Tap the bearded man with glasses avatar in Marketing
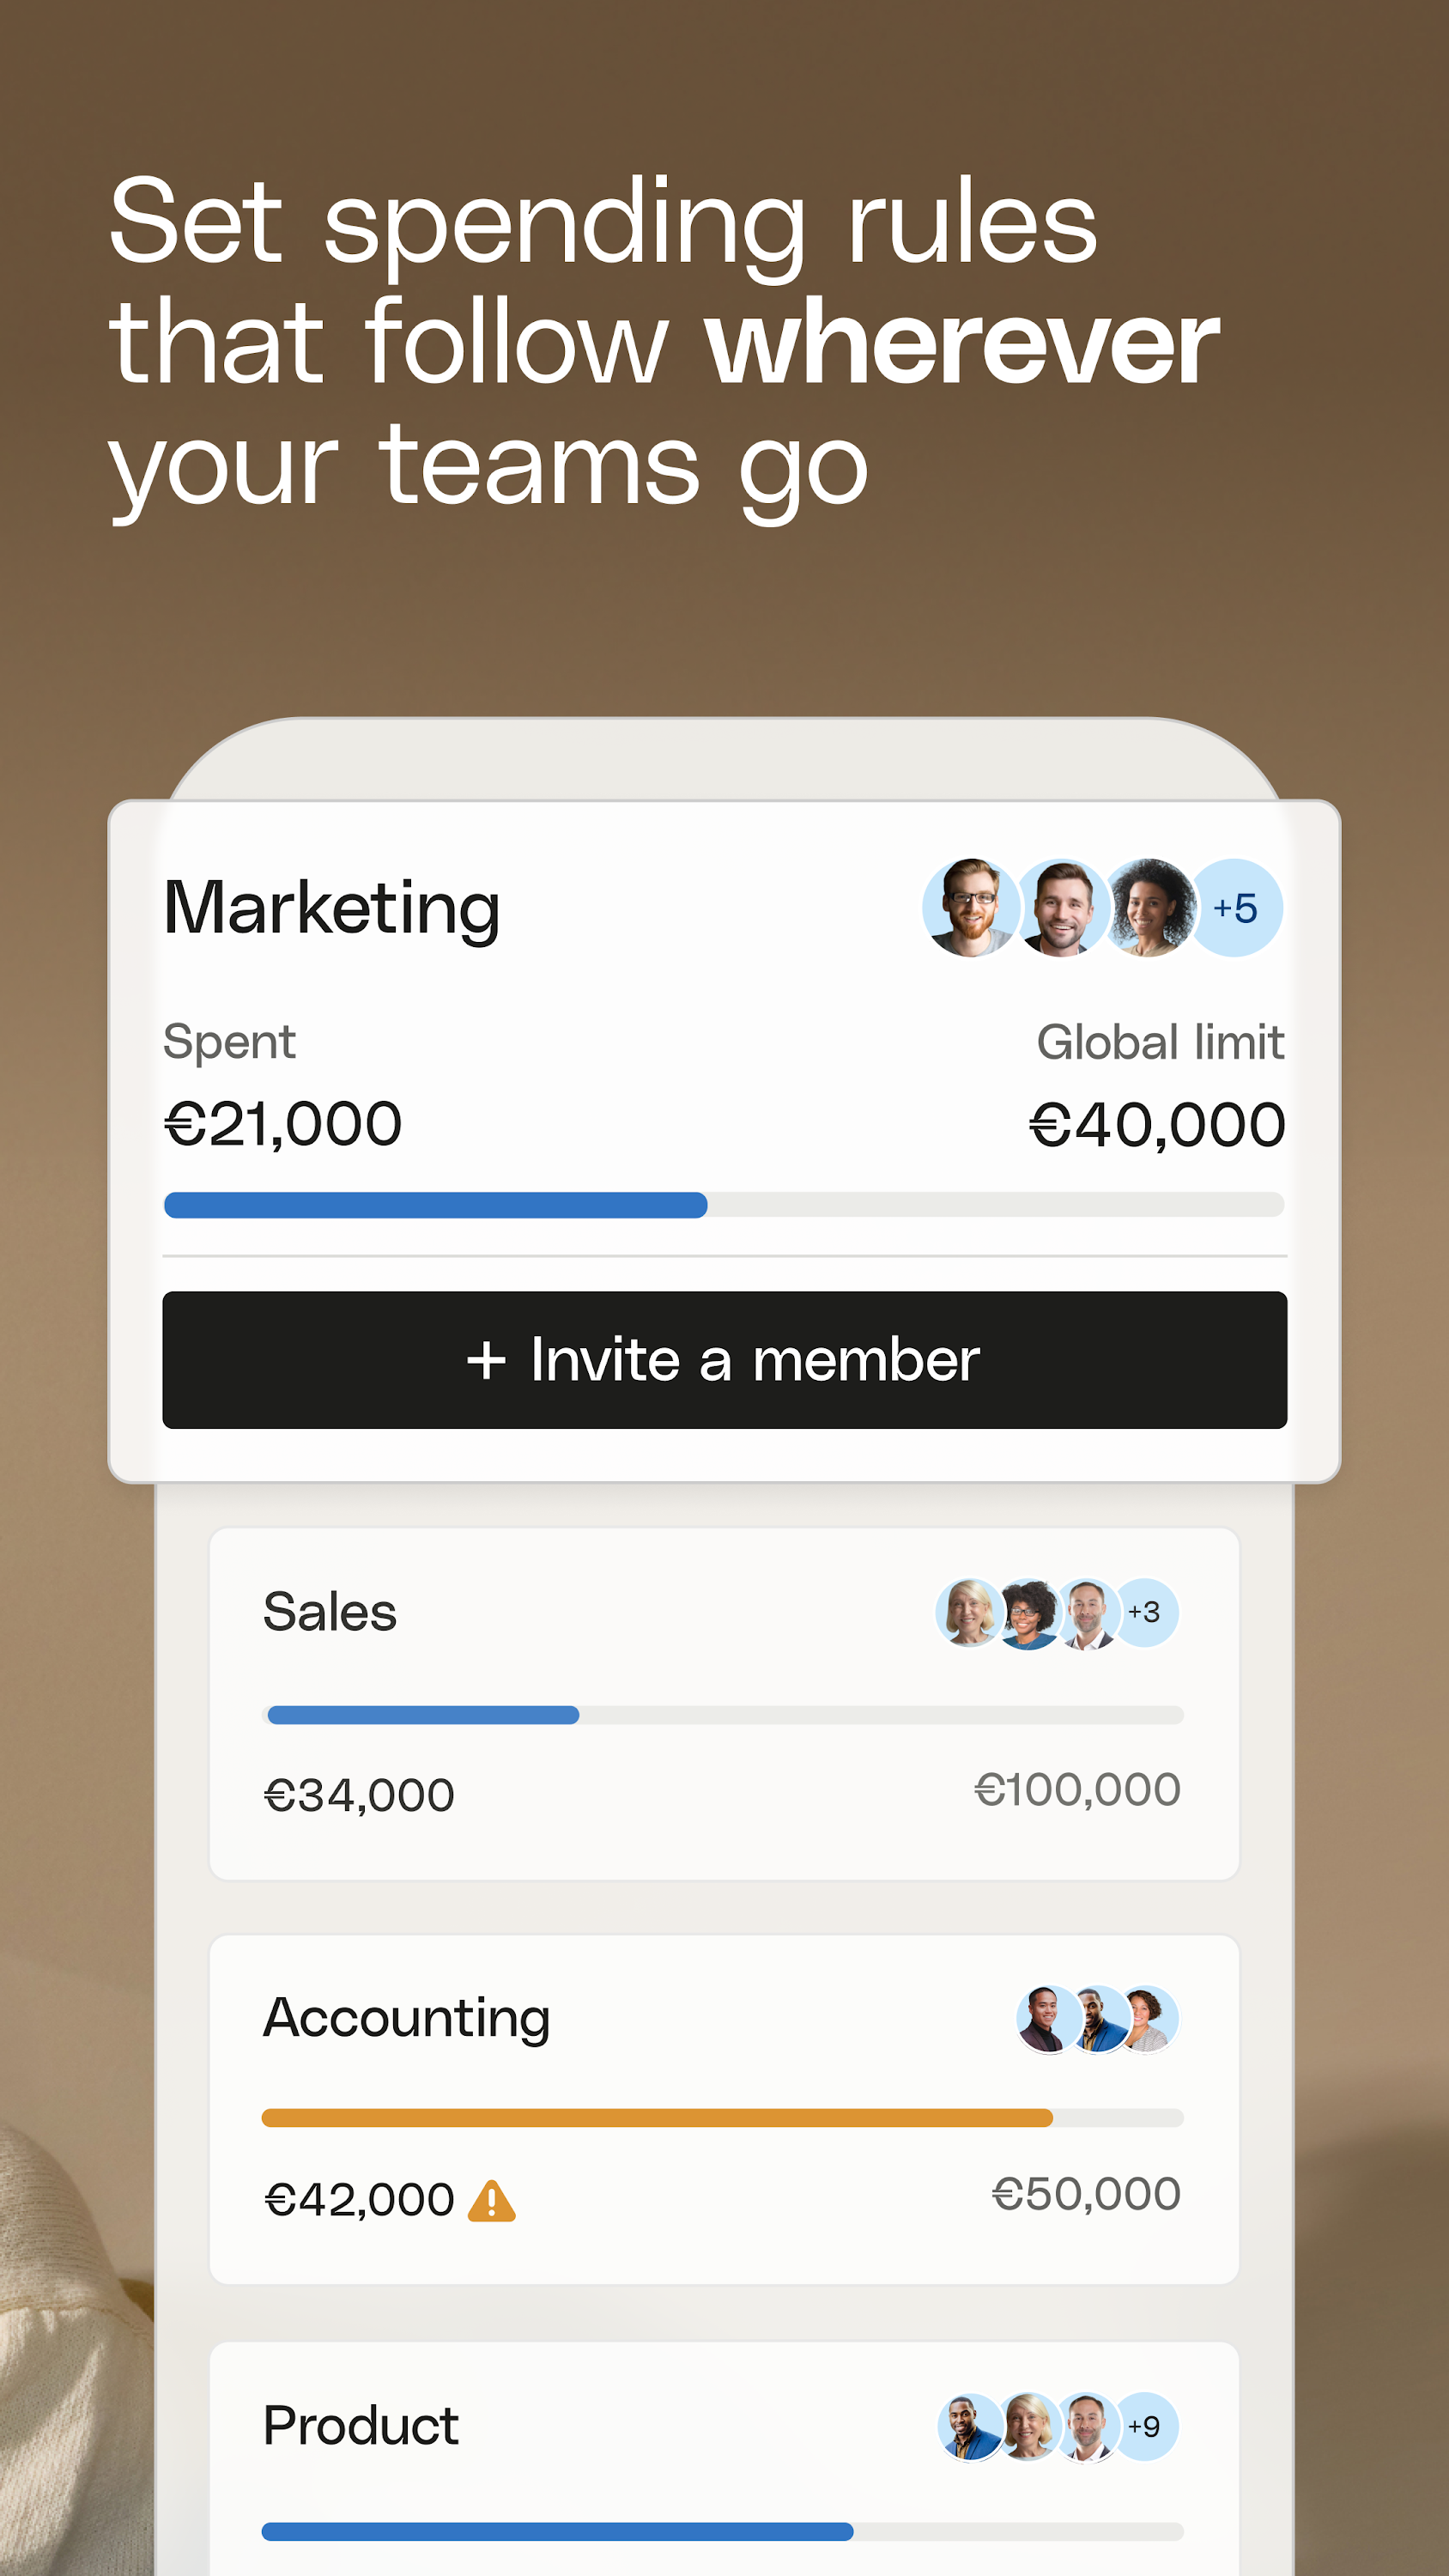1449x2576 pixels. 968,908
